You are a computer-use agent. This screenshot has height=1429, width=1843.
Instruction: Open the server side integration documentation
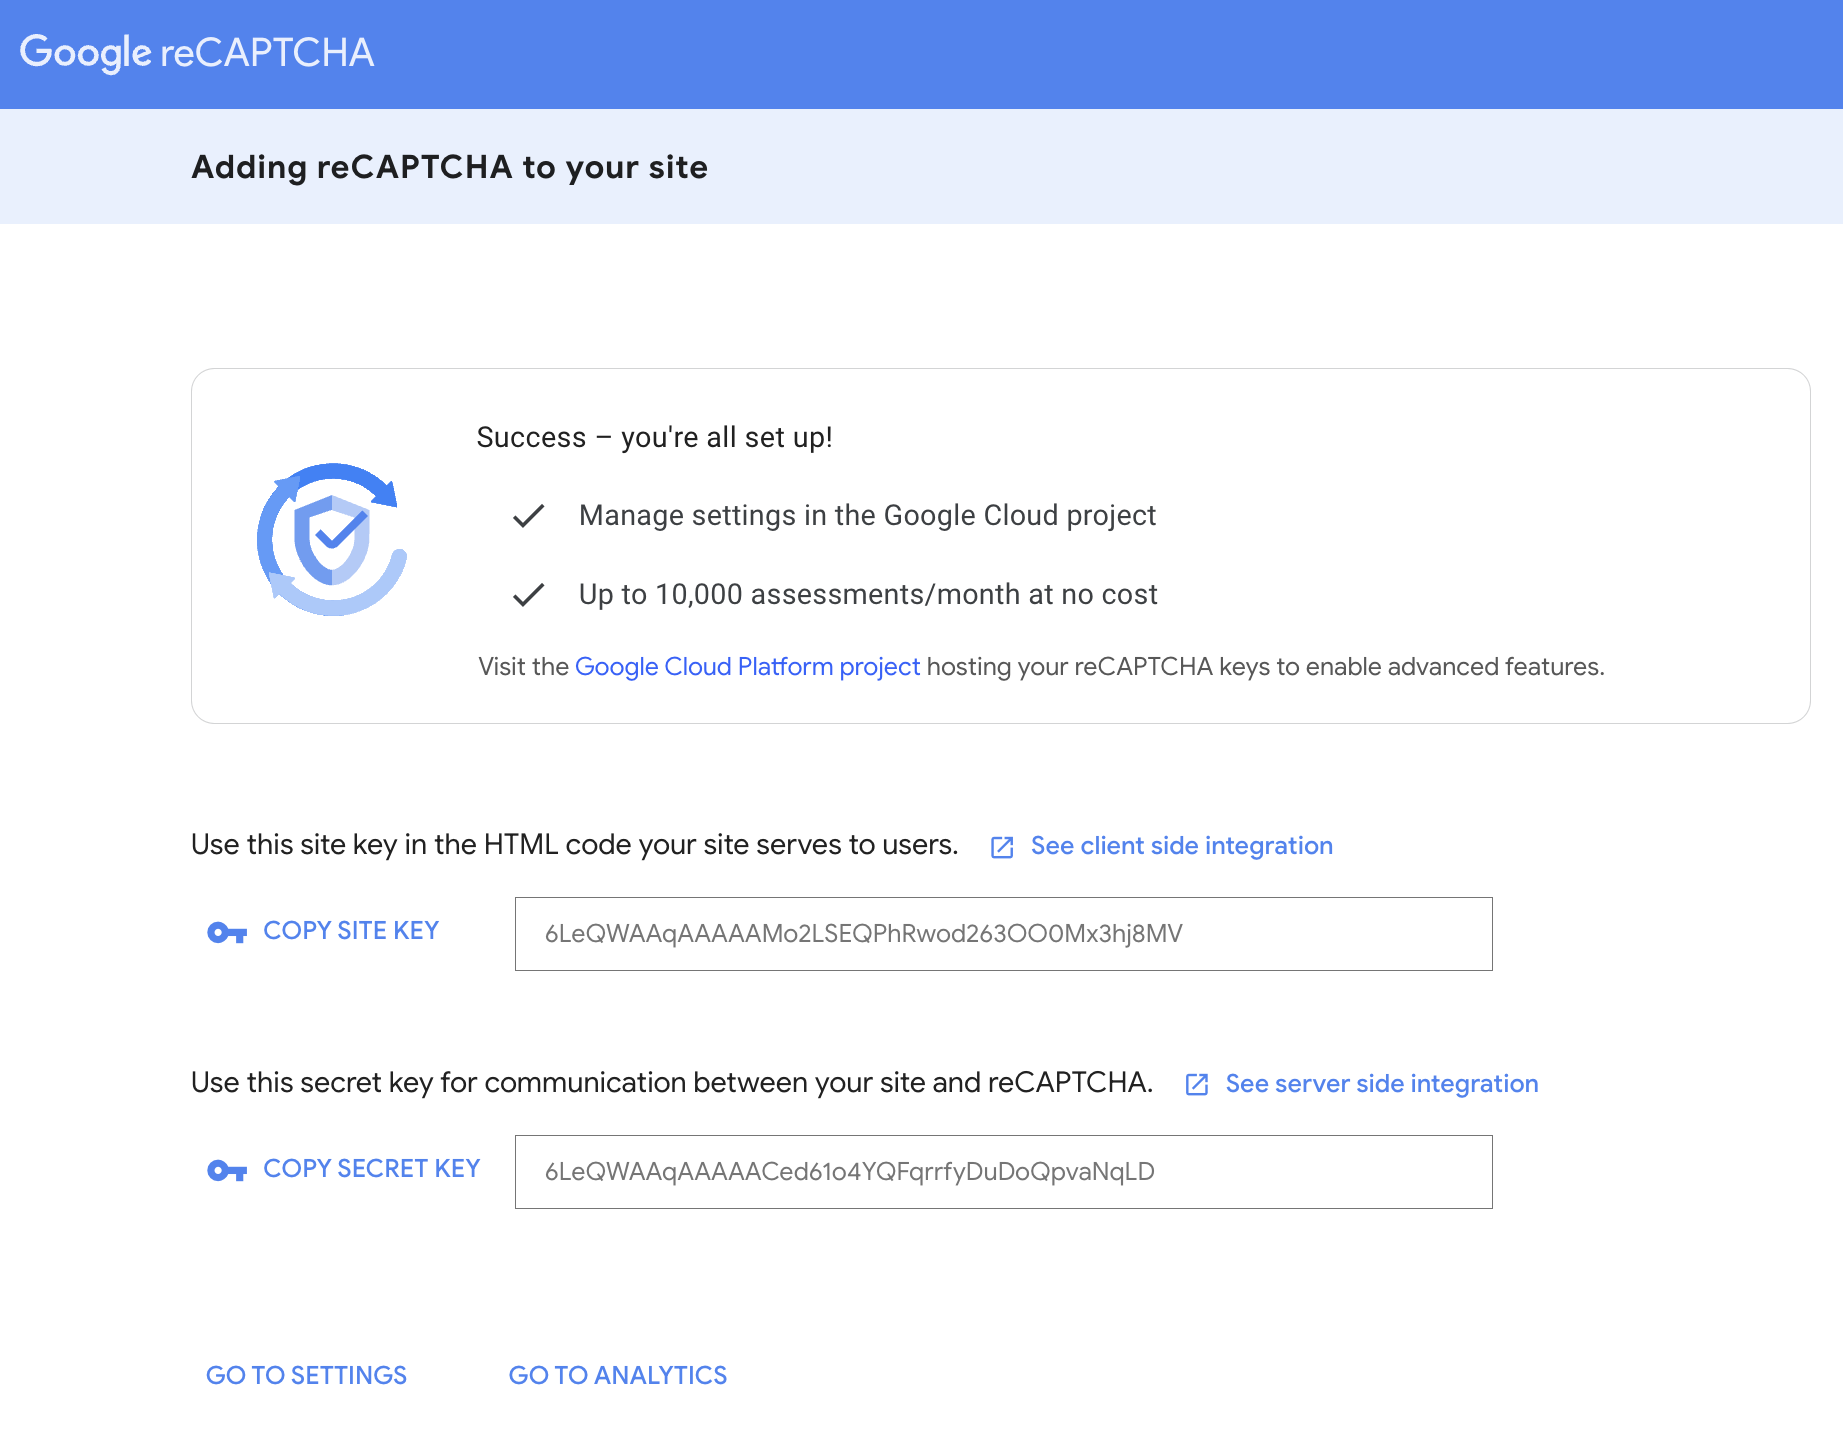click(x=1382, y=1084)
